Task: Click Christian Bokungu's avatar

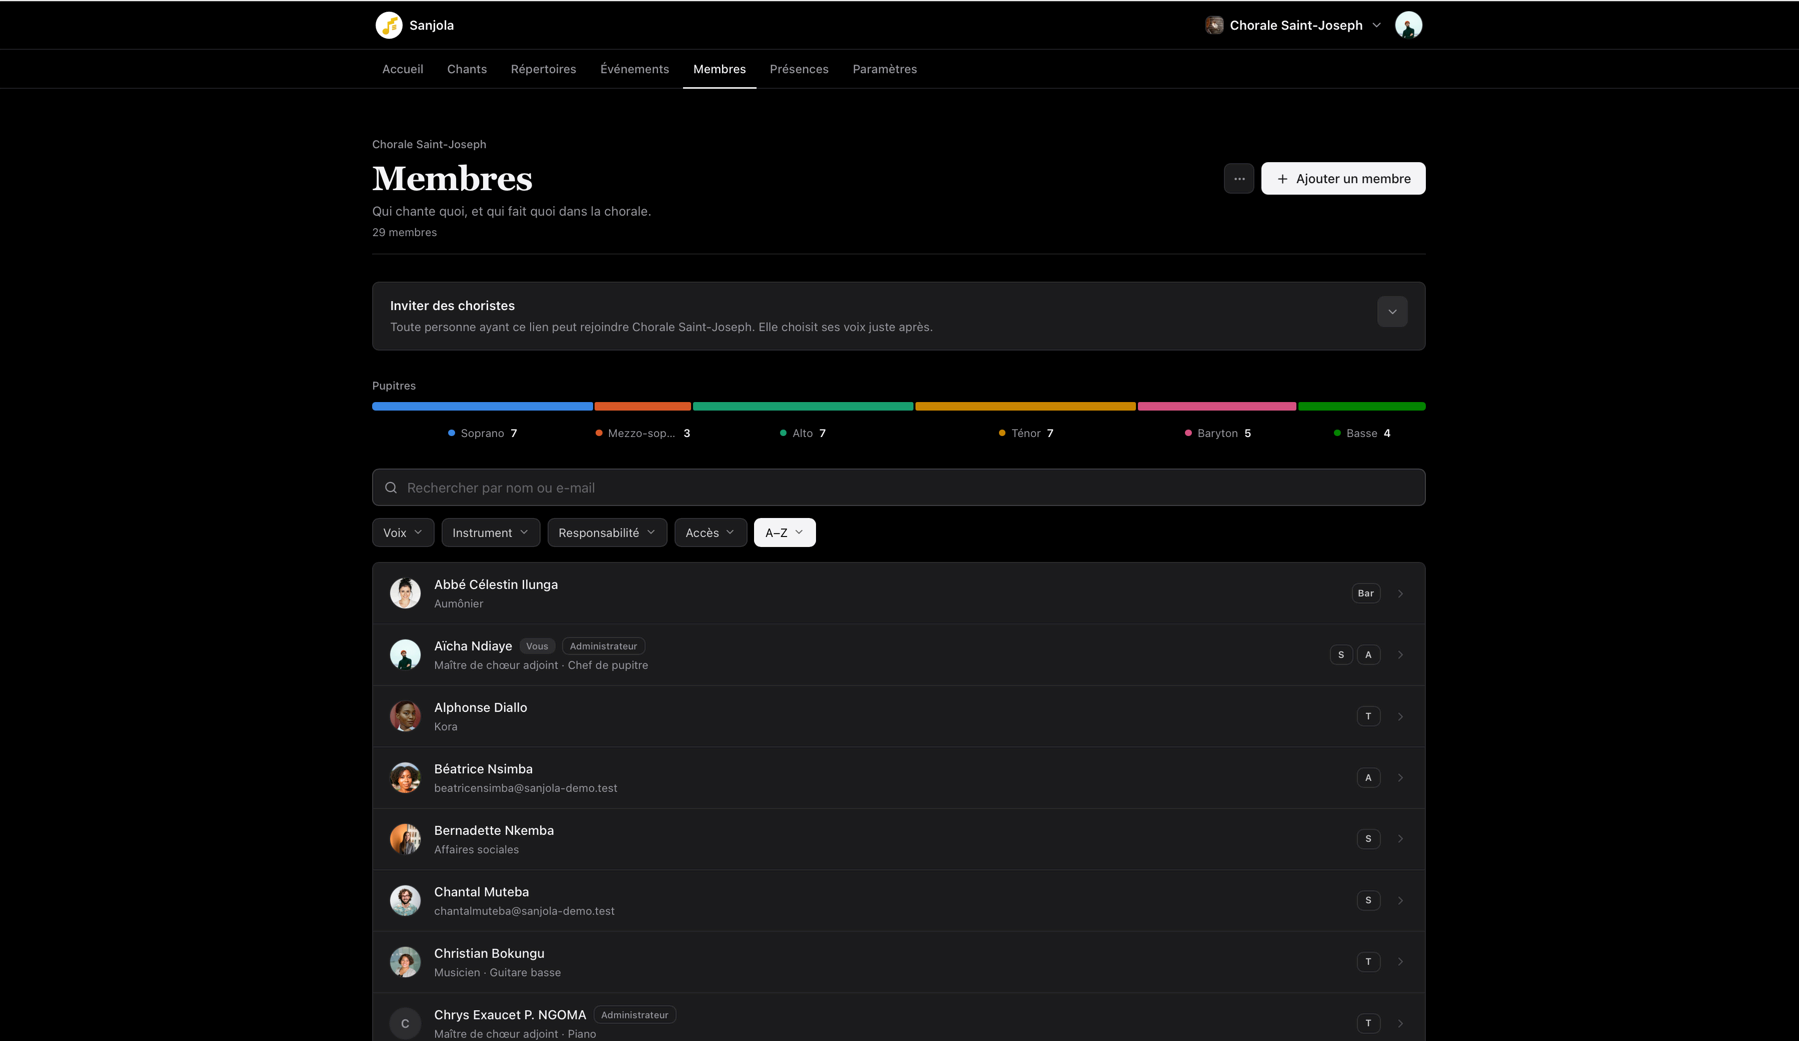Action: (405, 962)
